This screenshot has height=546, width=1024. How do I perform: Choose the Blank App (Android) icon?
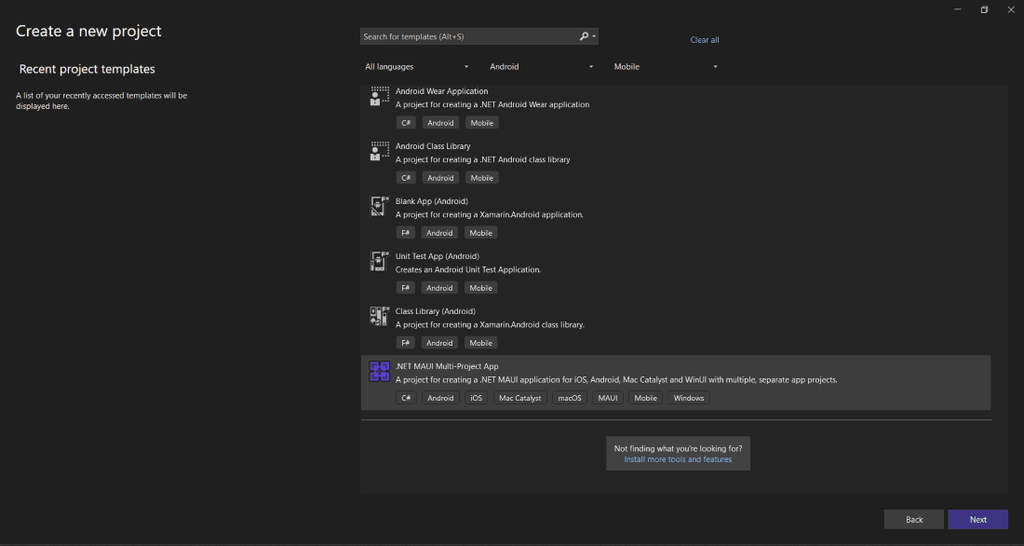pyautogui.click(x=379, y=206)
